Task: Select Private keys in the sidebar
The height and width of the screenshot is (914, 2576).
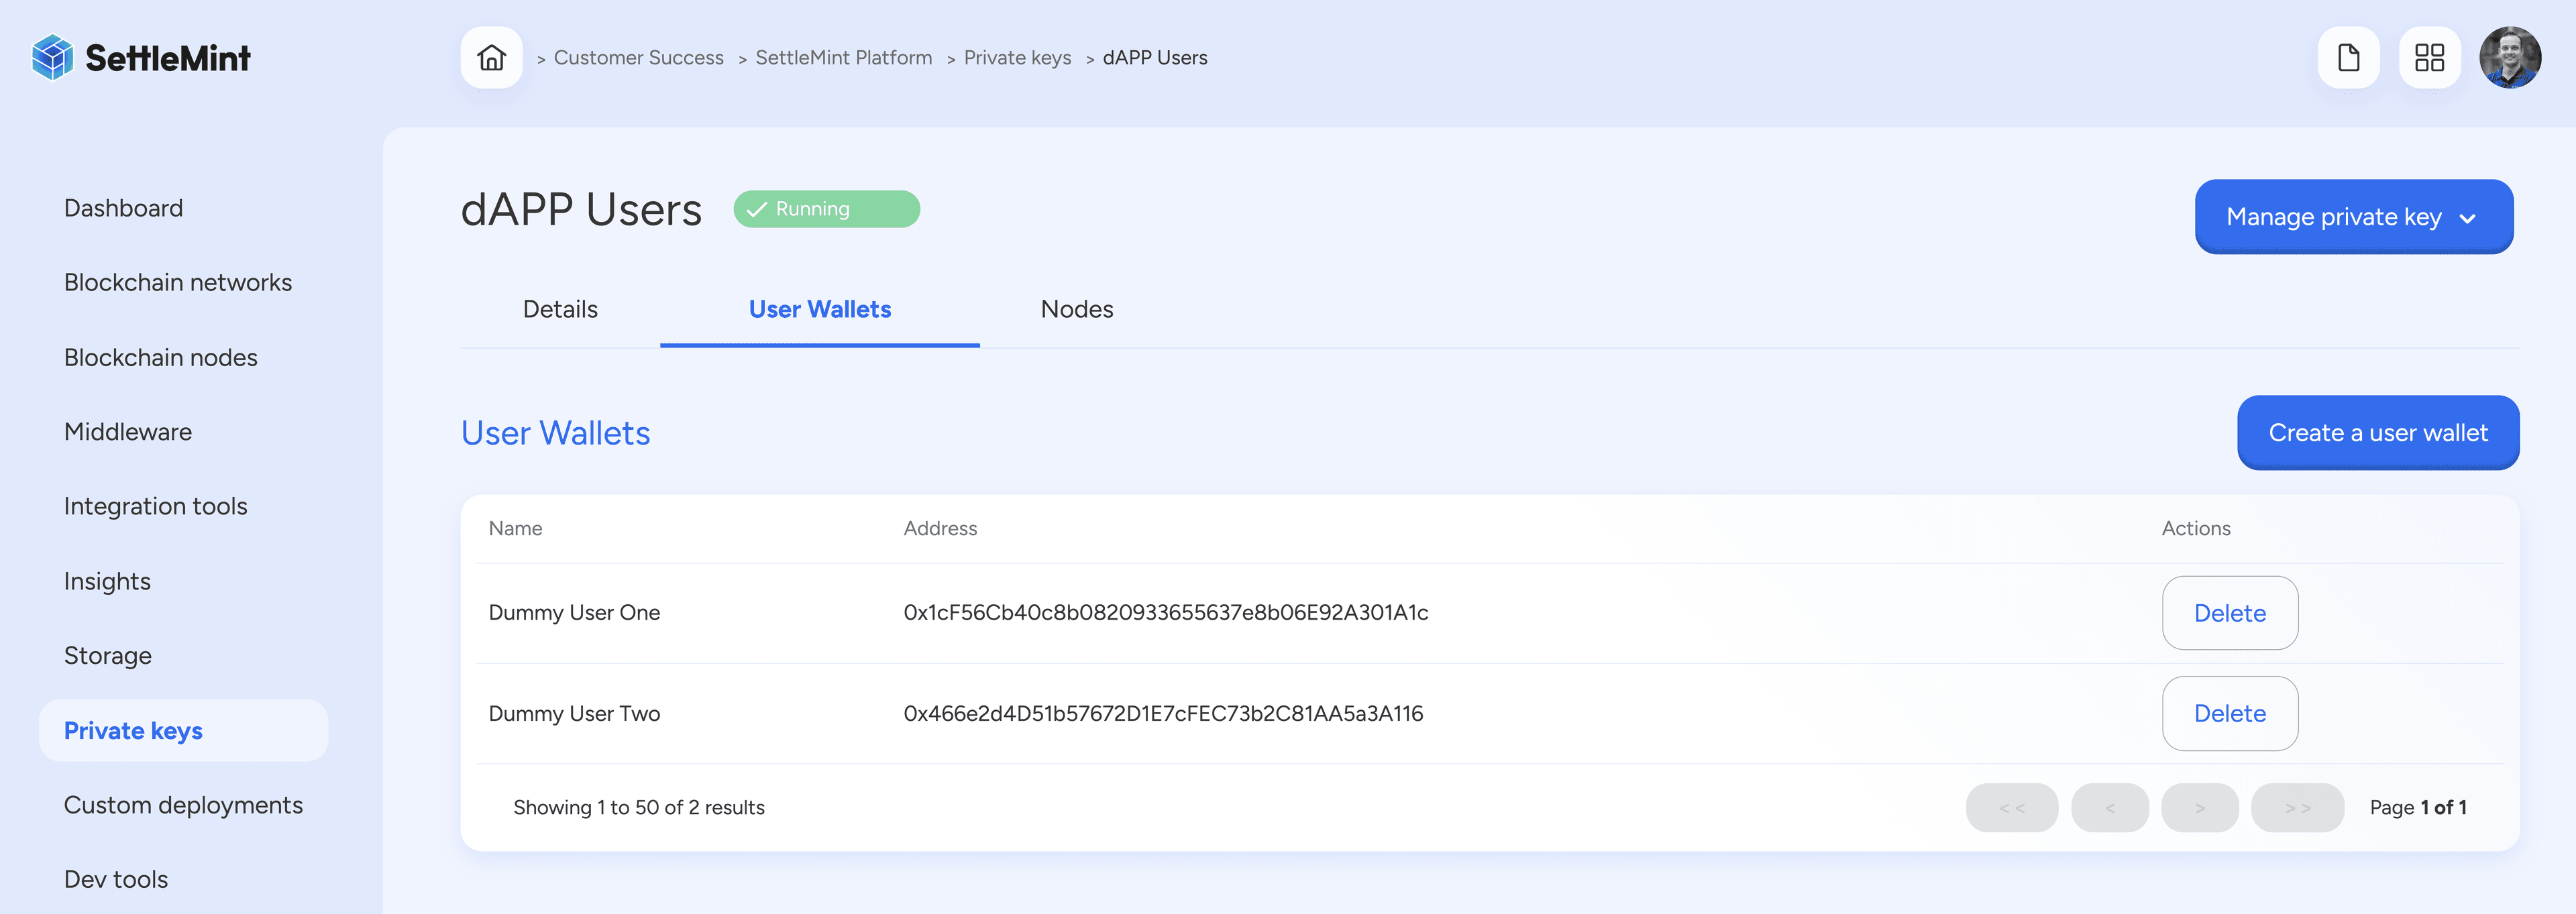Action: (x=183, y=730)
